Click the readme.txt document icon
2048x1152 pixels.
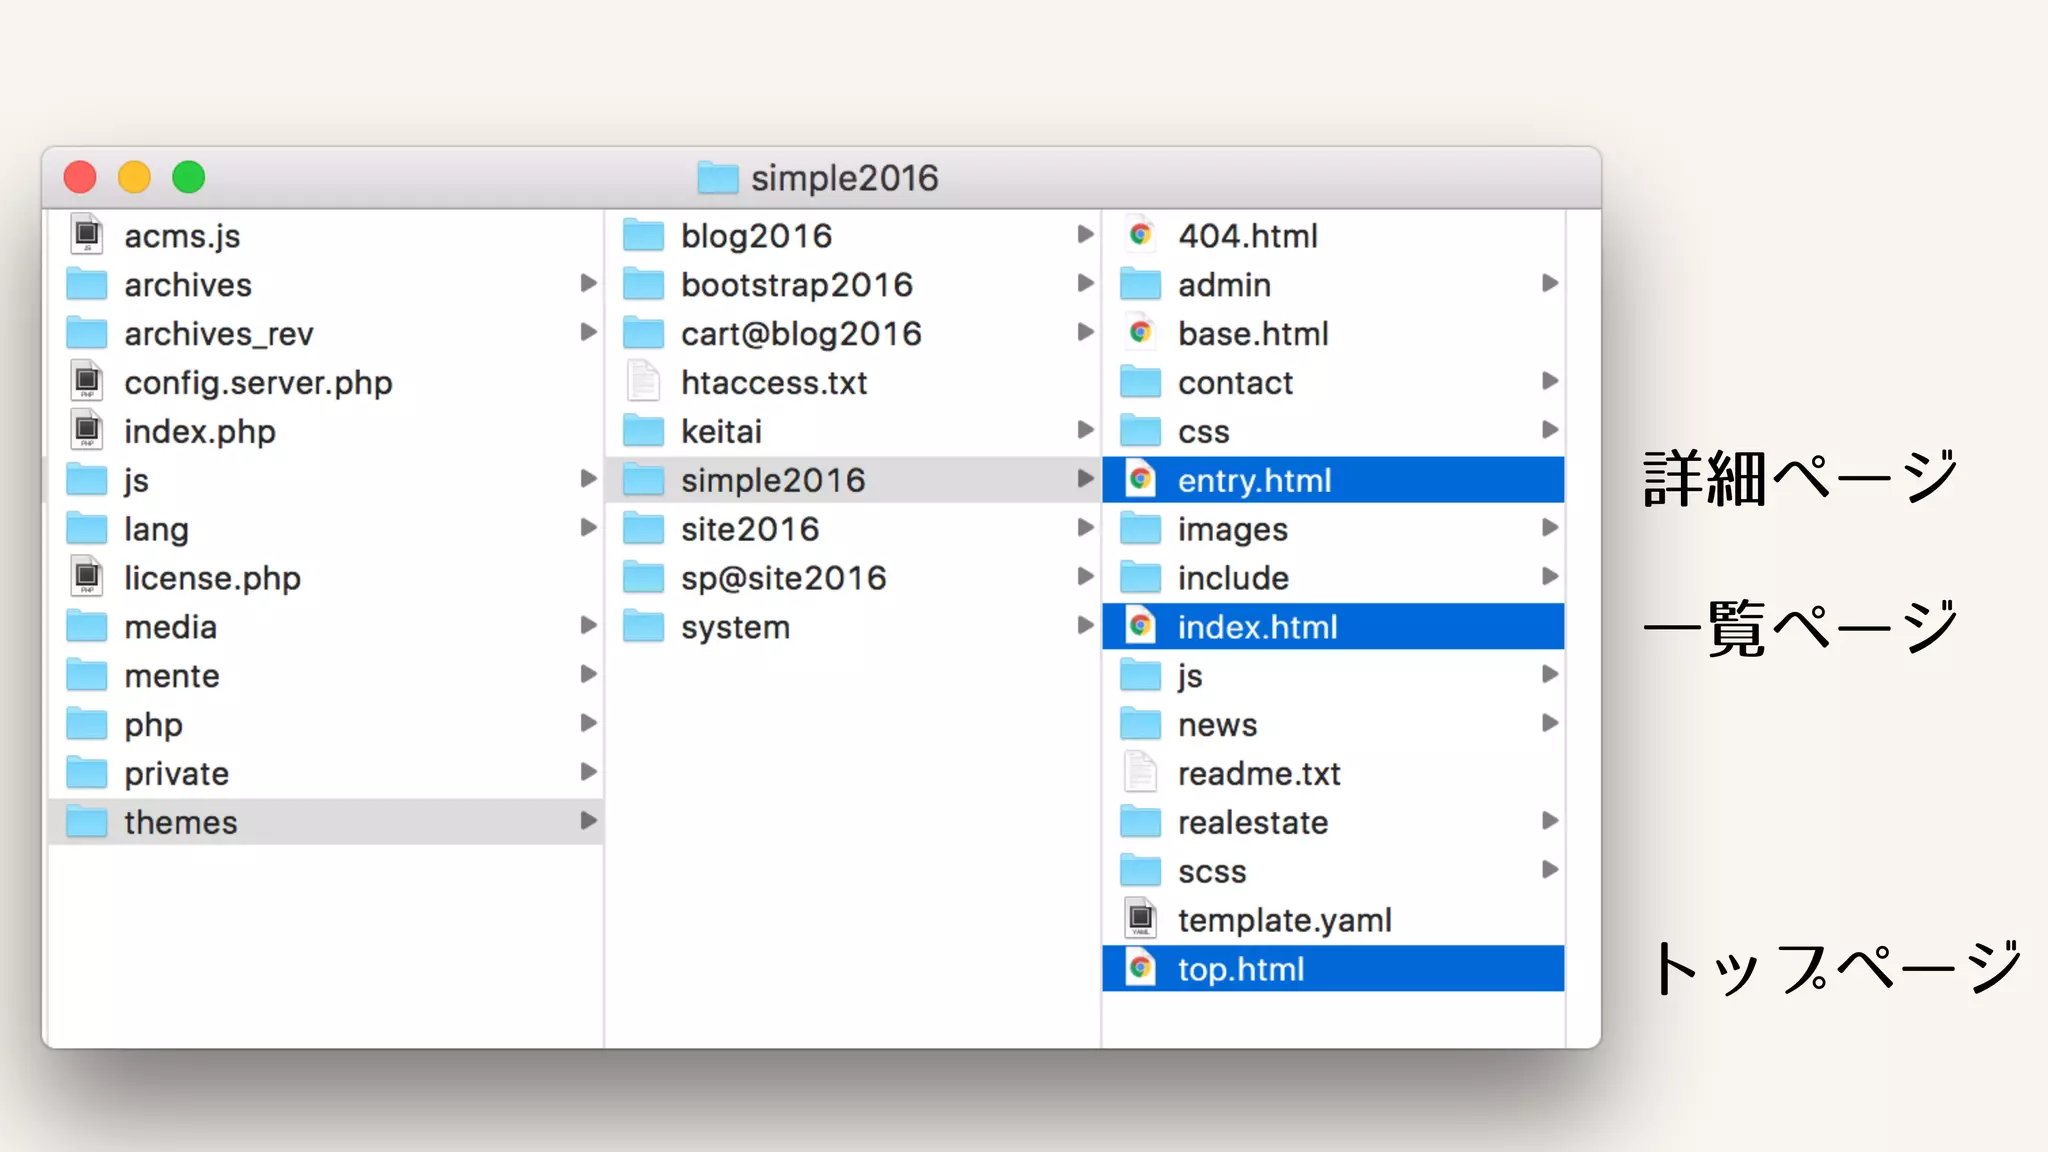click(1140, 773)
